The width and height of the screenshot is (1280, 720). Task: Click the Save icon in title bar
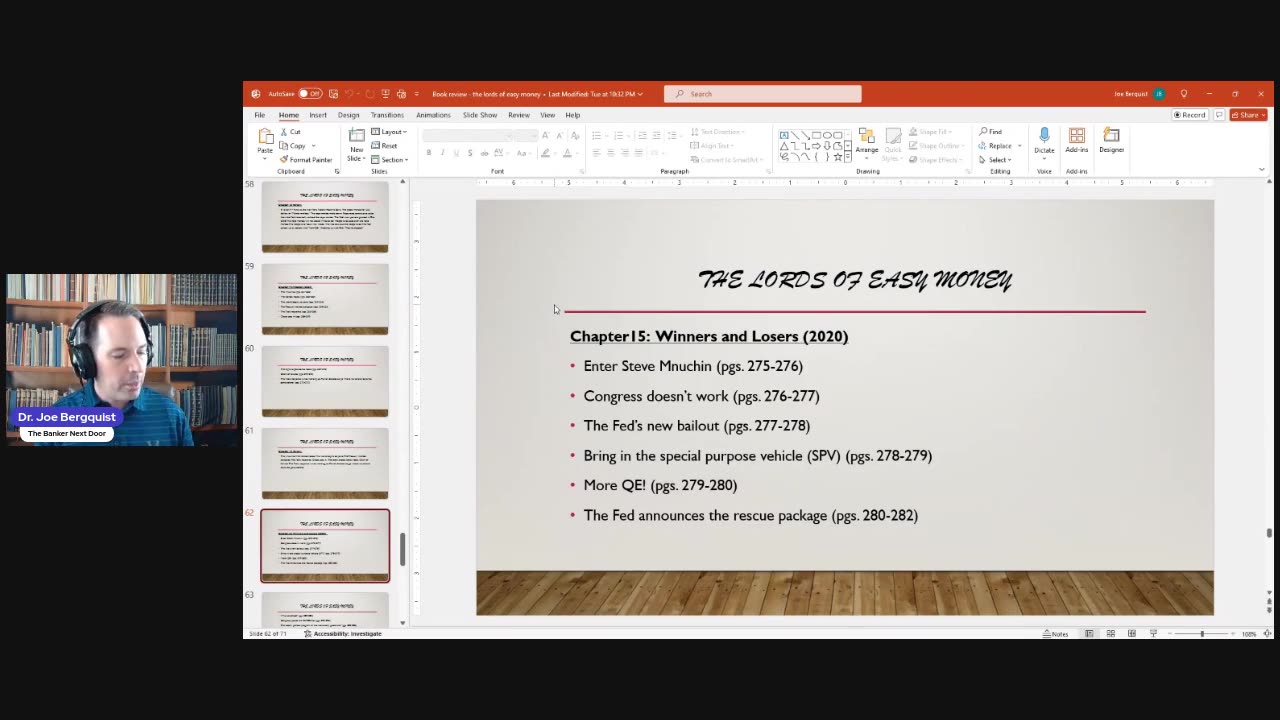(333, 94)
